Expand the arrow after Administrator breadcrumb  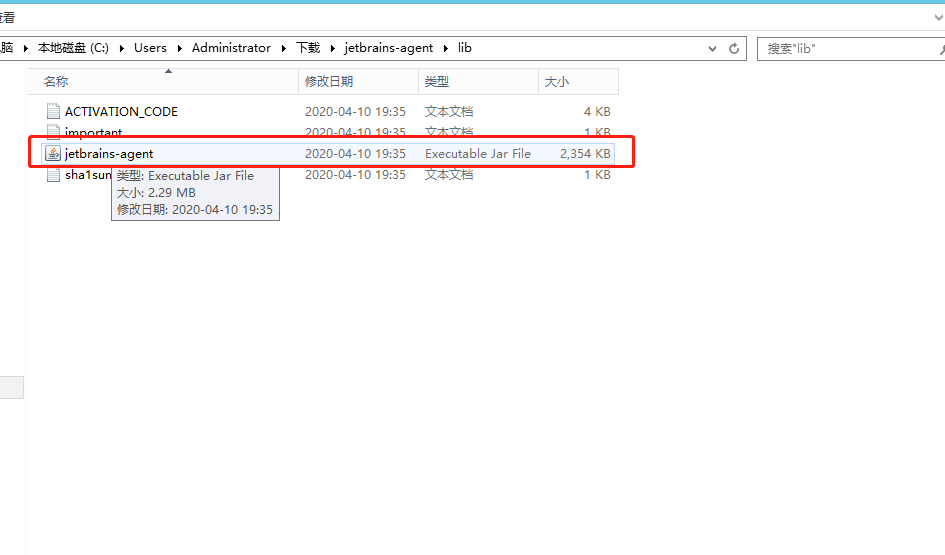(x=283, y=48)
